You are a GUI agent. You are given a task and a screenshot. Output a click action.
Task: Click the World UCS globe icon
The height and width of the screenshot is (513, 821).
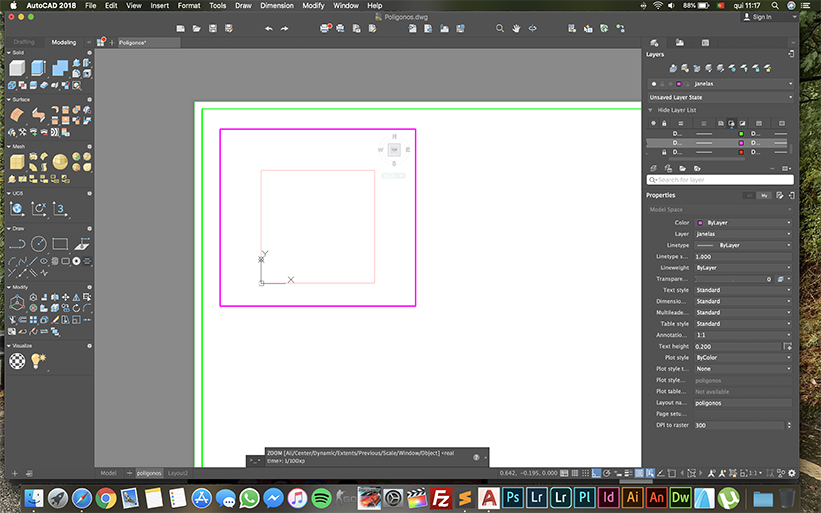[17, 209]
